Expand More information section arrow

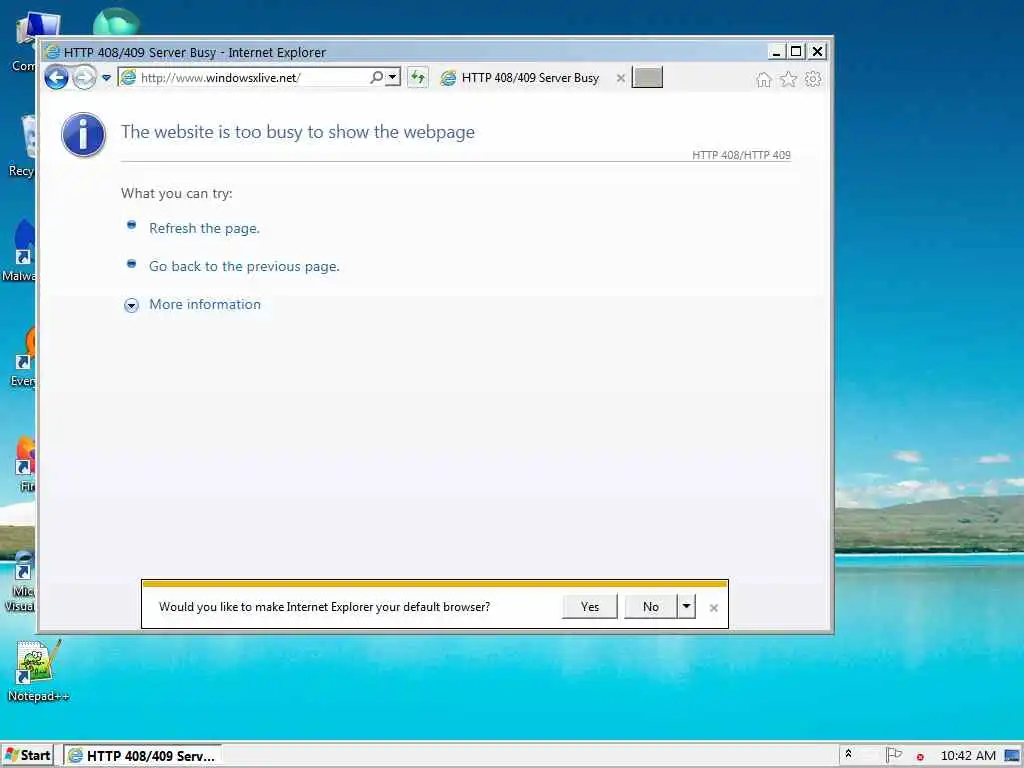(x=131, y=305)
